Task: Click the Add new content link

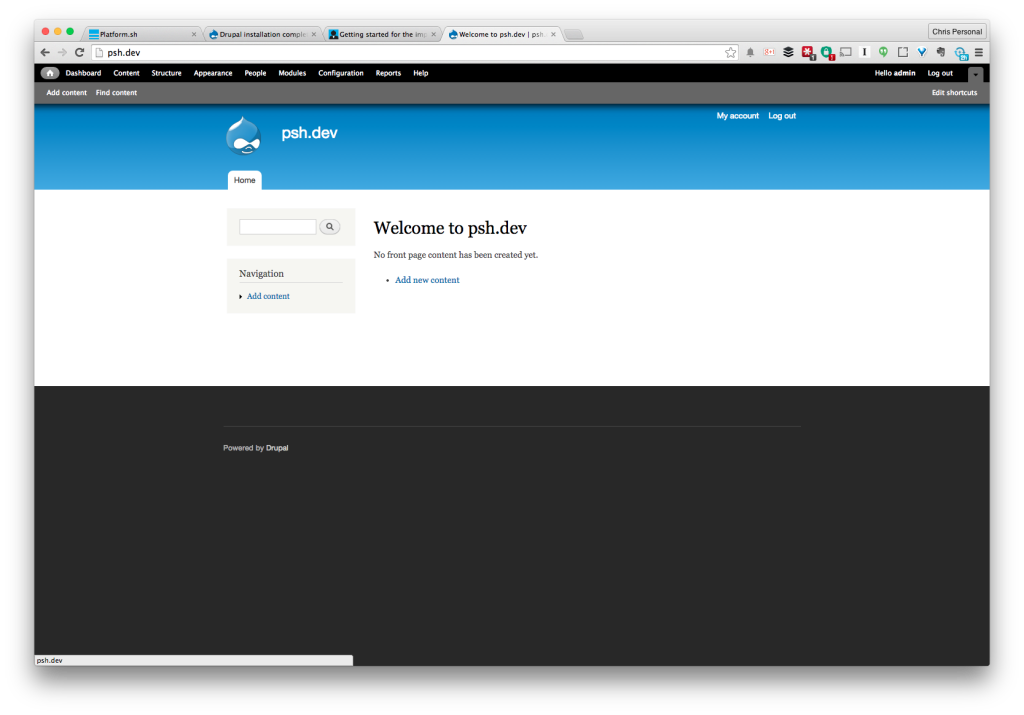Action: pyautogui.click(x=427, y=280)
